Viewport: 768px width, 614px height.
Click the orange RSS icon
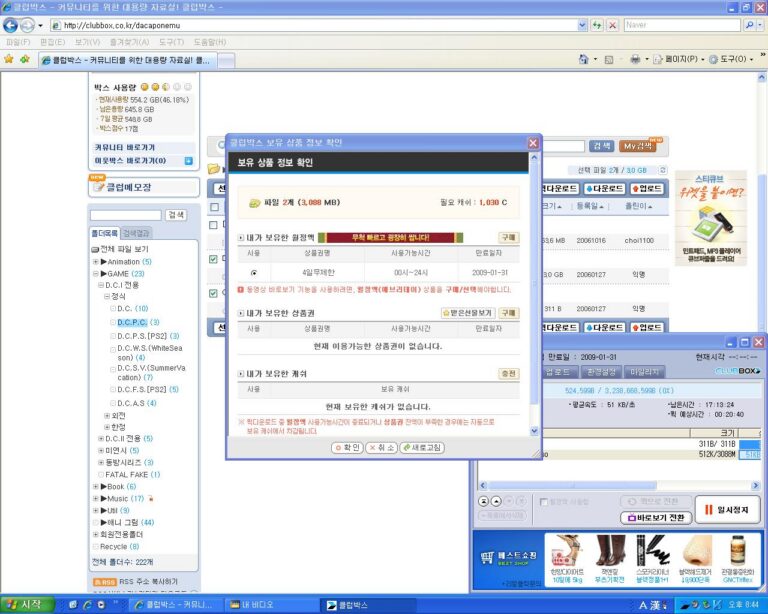(105, 582)
